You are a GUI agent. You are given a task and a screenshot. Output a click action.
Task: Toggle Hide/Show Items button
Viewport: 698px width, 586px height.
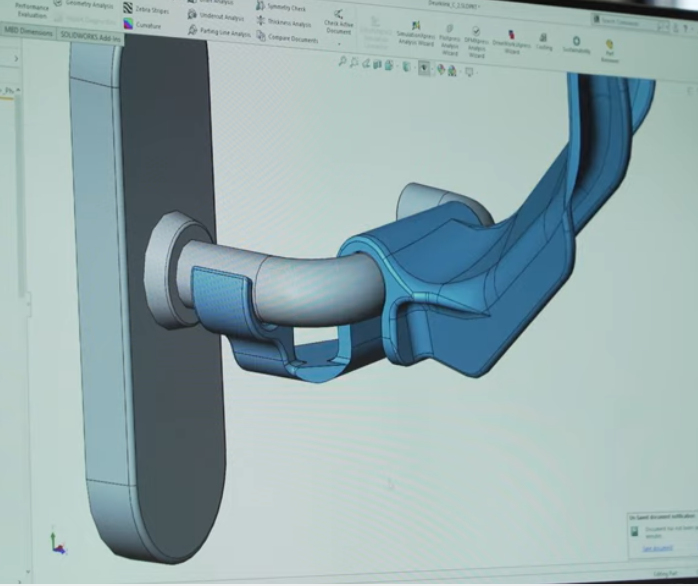coord(424,68)
